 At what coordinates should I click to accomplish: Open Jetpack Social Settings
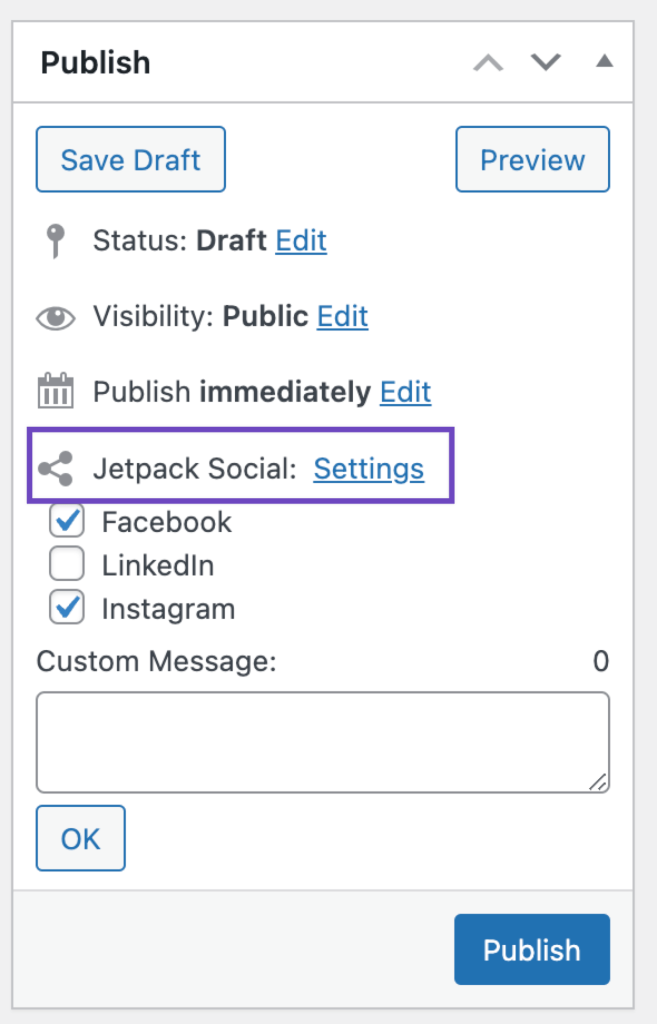(x=368, y=468)
